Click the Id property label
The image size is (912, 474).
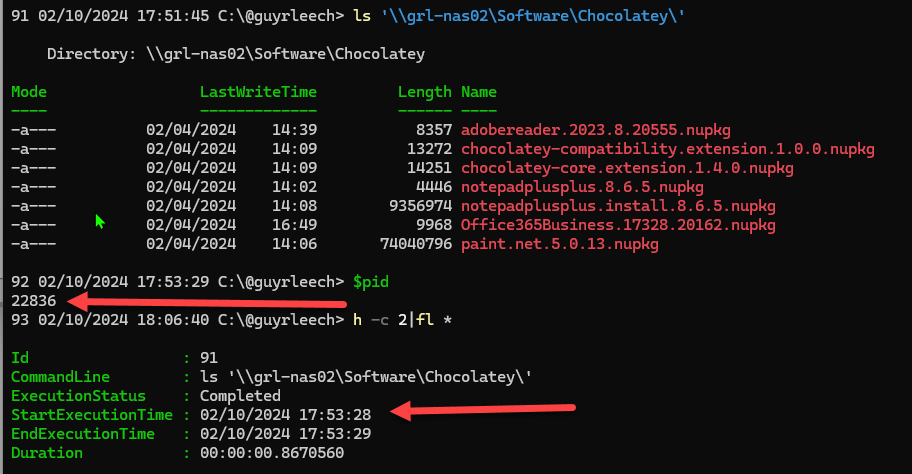(20, 358)
